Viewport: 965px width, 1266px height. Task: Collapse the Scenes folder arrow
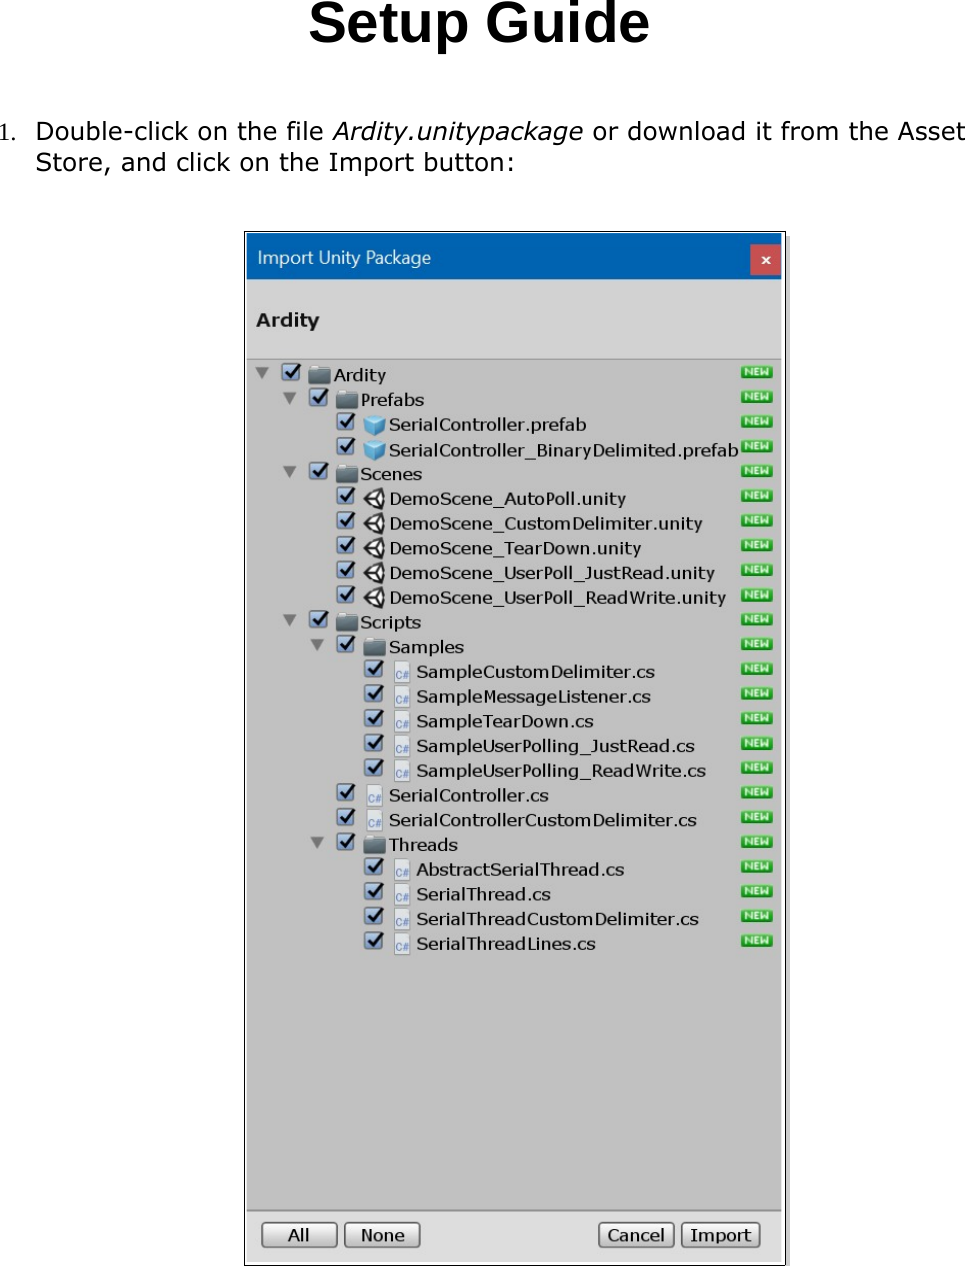pos(289,472)
